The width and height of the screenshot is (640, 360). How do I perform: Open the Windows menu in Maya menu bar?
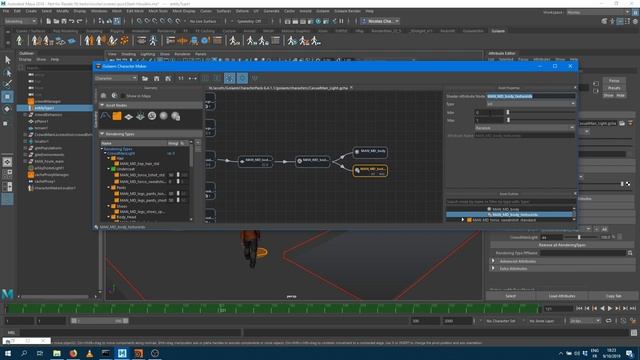tap(99, 11)
